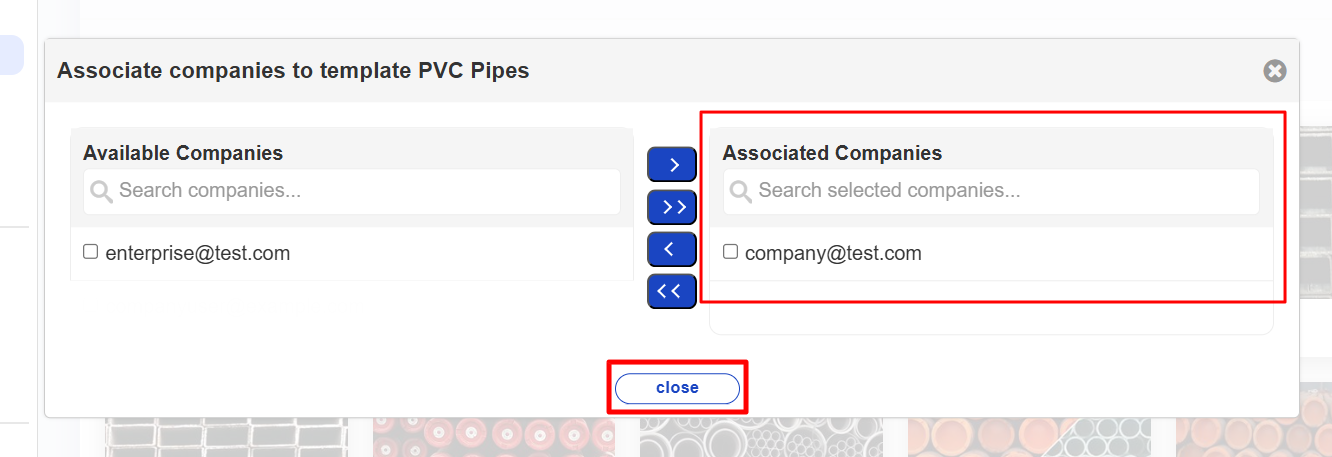Click the single left arrow remove button

672,248
